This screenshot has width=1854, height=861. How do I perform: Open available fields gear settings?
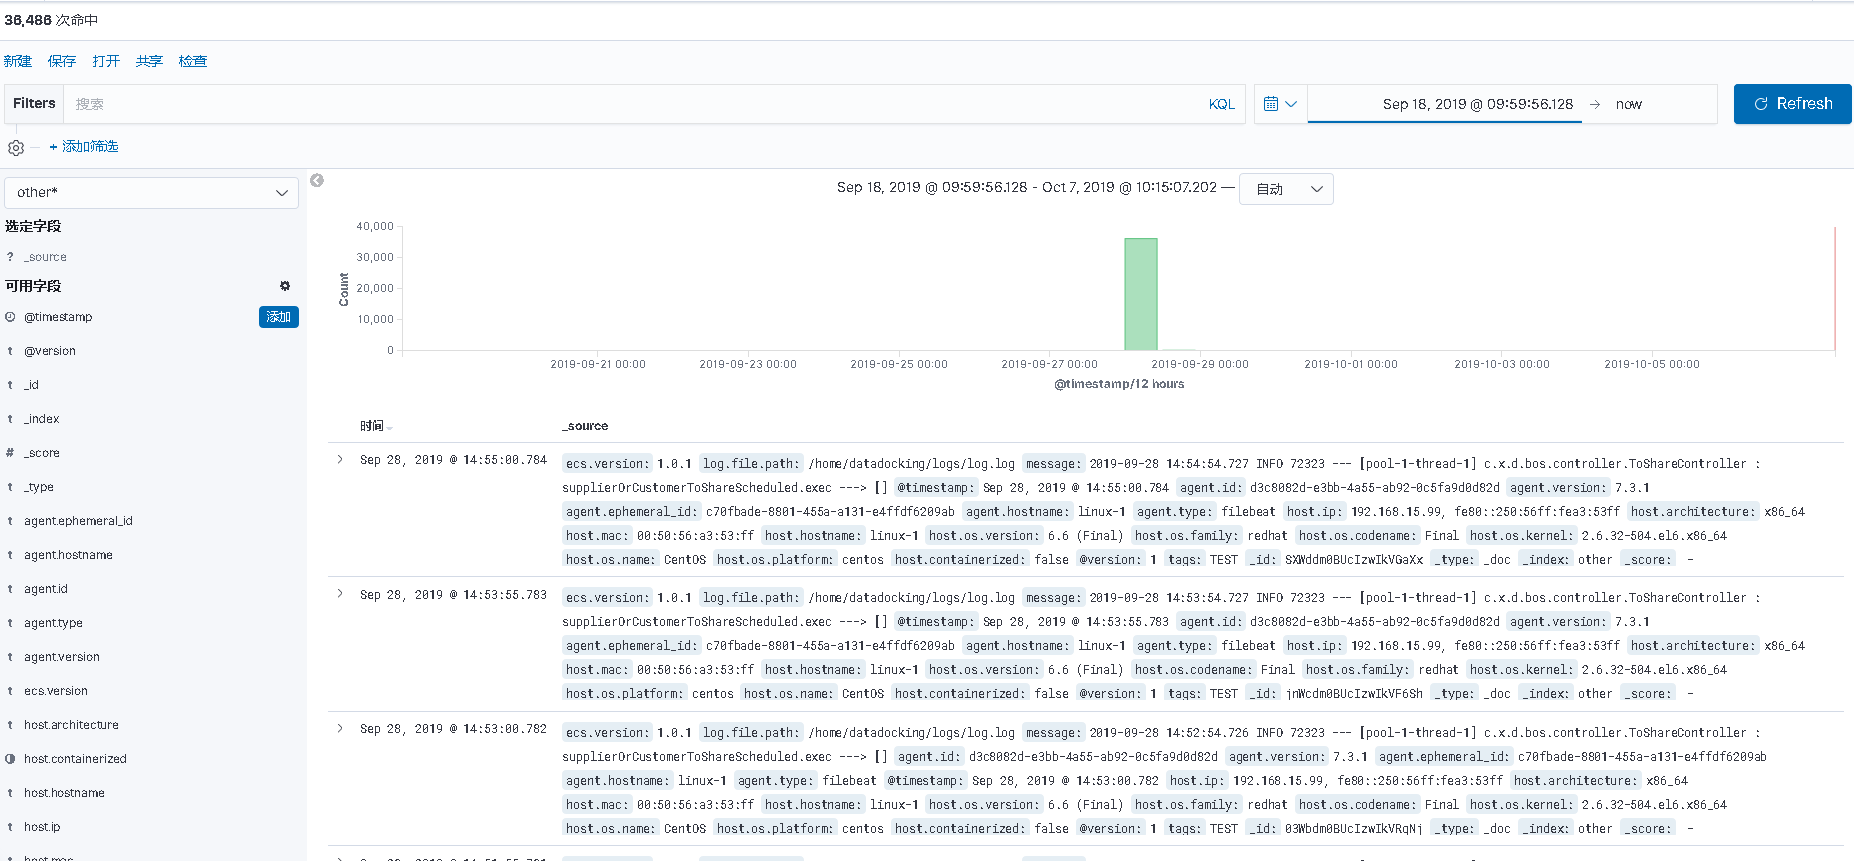coord(285,286)
